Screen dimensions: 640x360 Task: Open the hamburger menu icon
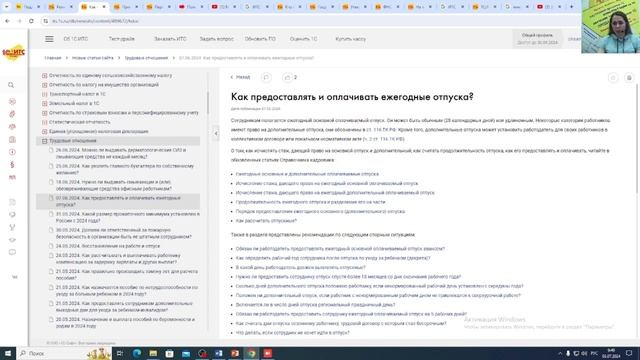tap(49, 39)
